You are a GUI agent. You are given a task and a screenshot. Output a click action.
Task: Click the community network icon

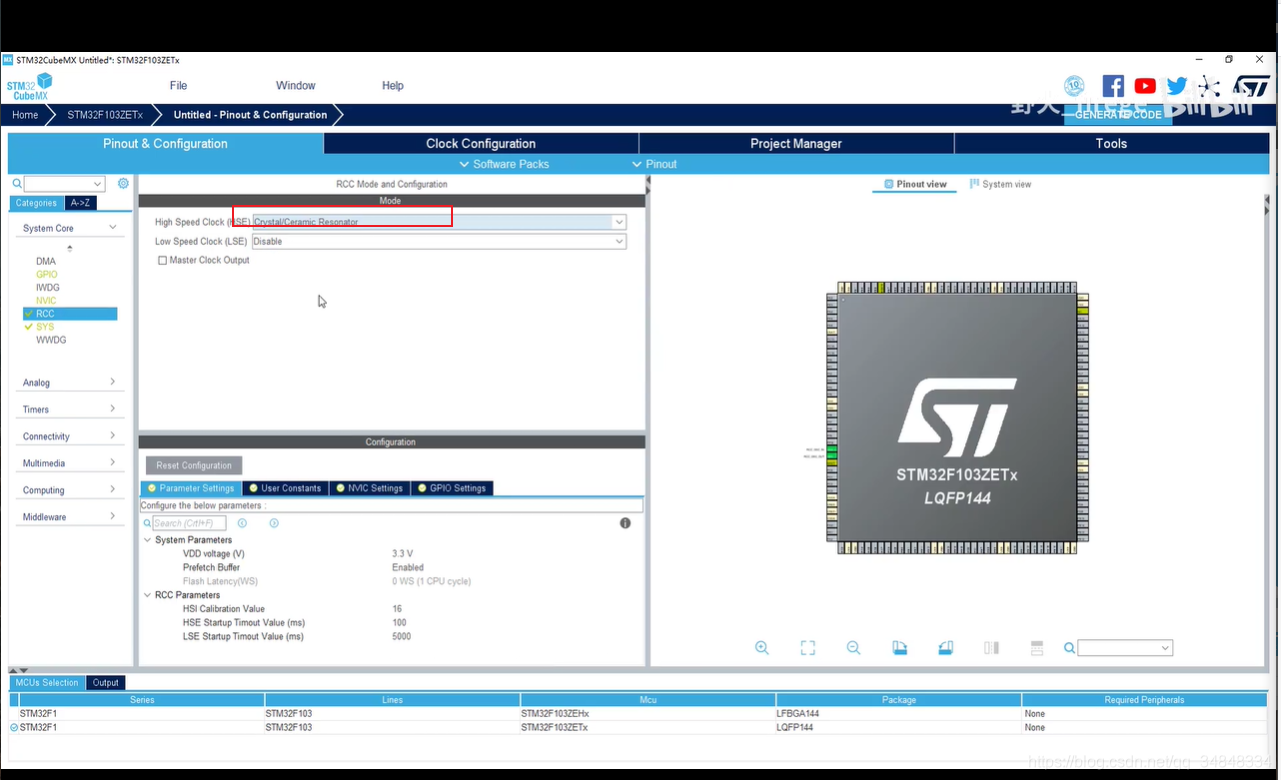[1209, 86]
